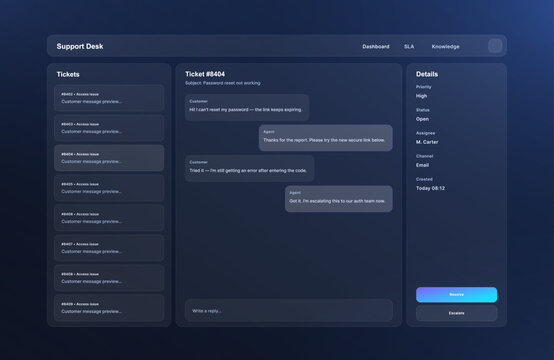The width and height of the screenshot is (554, 360).
Task: Click the Resolve button
Action: (x=456, y=295)
